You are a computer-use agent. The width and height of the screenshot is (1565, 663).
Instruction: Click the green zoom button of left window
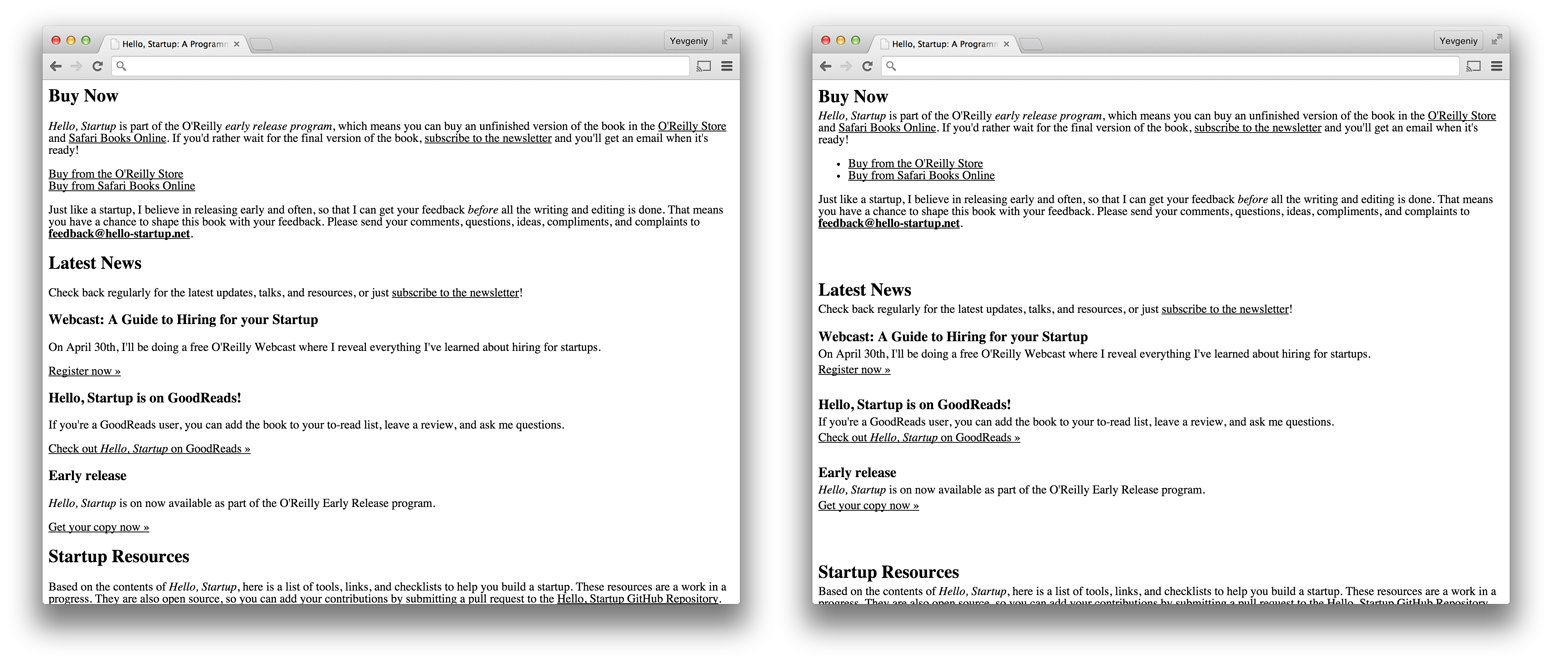pos(86,41)
